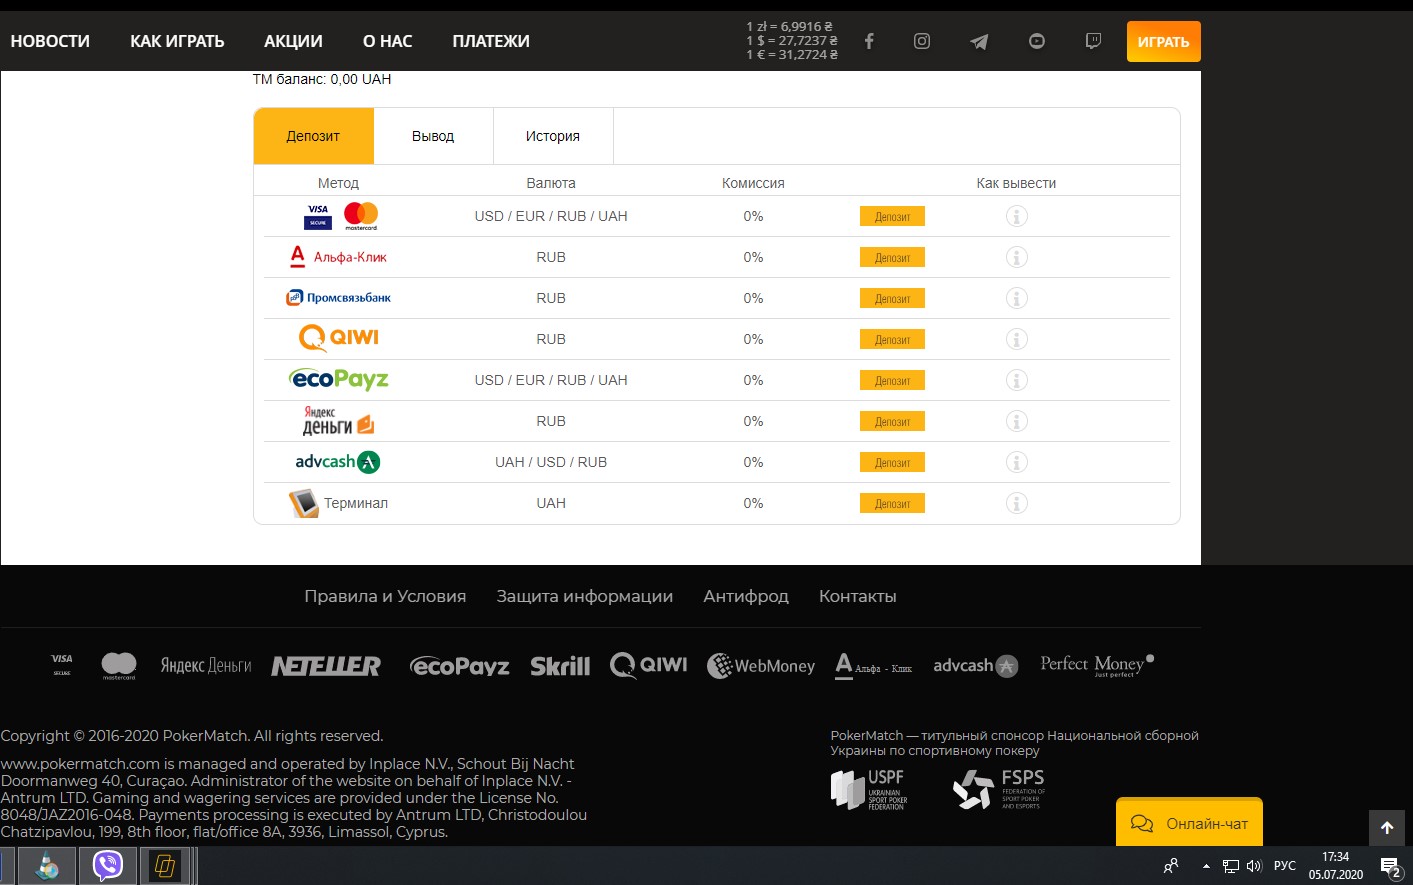Click Депозит button for ecoPayz

pos(892,380)
